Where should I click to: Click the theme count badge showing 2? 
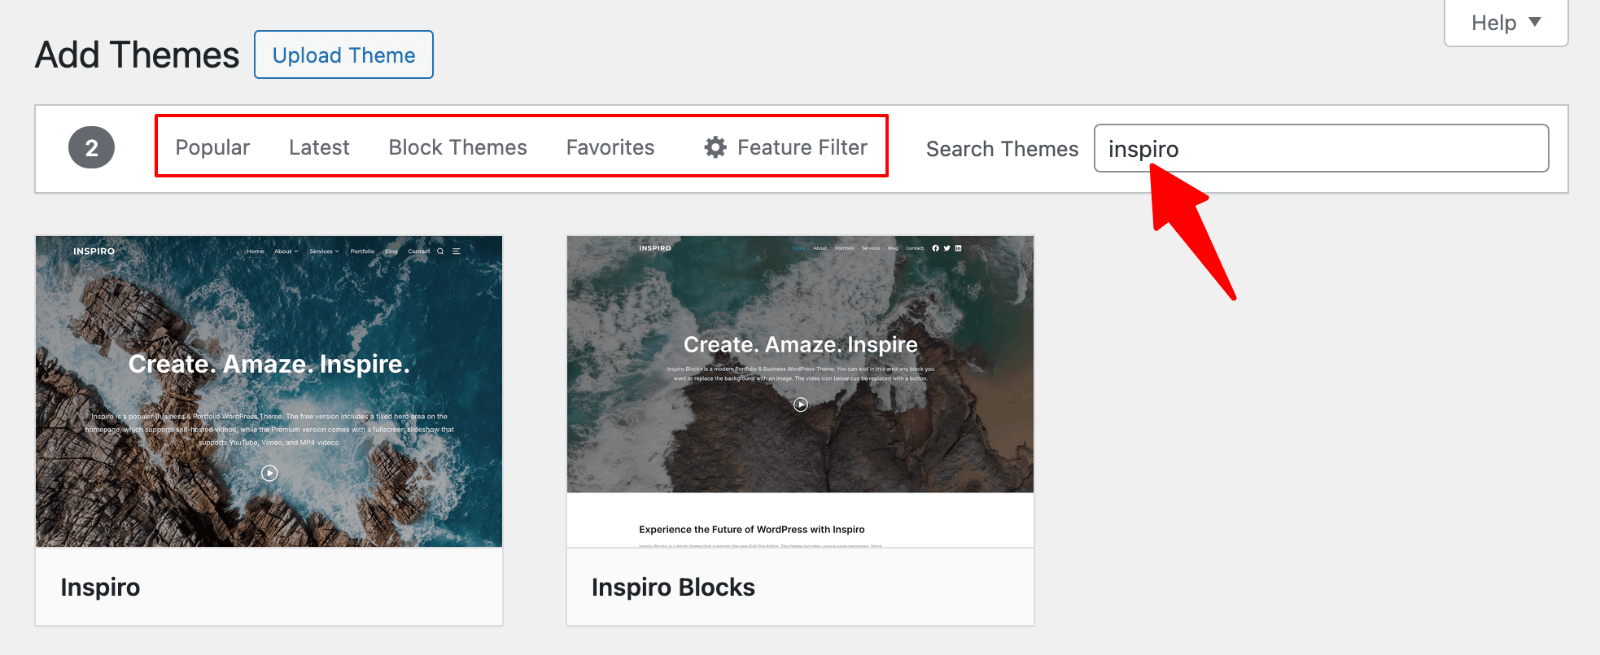[91, 148]
